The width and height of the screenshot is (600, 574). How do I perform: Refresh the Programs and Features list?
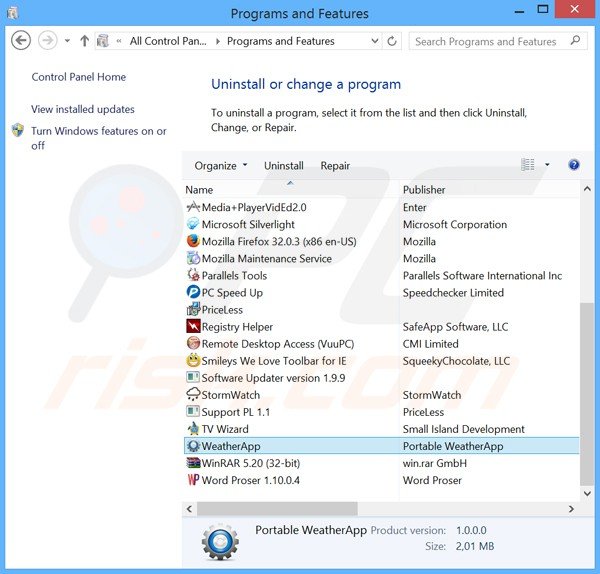392,41
